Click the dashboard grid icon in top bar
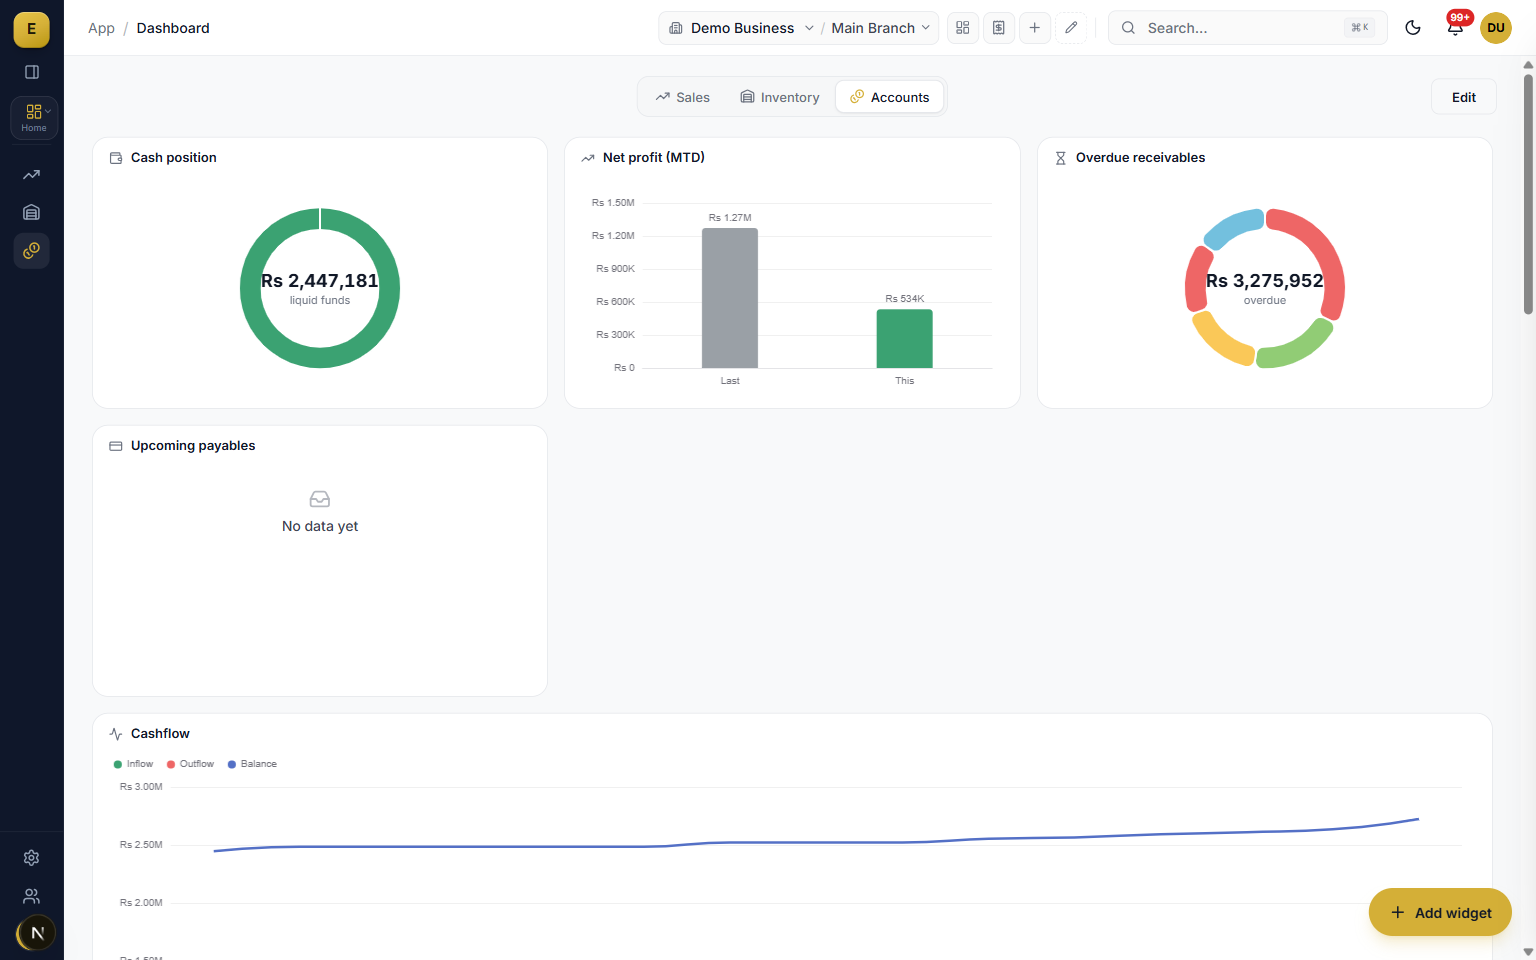 (963, 28)
